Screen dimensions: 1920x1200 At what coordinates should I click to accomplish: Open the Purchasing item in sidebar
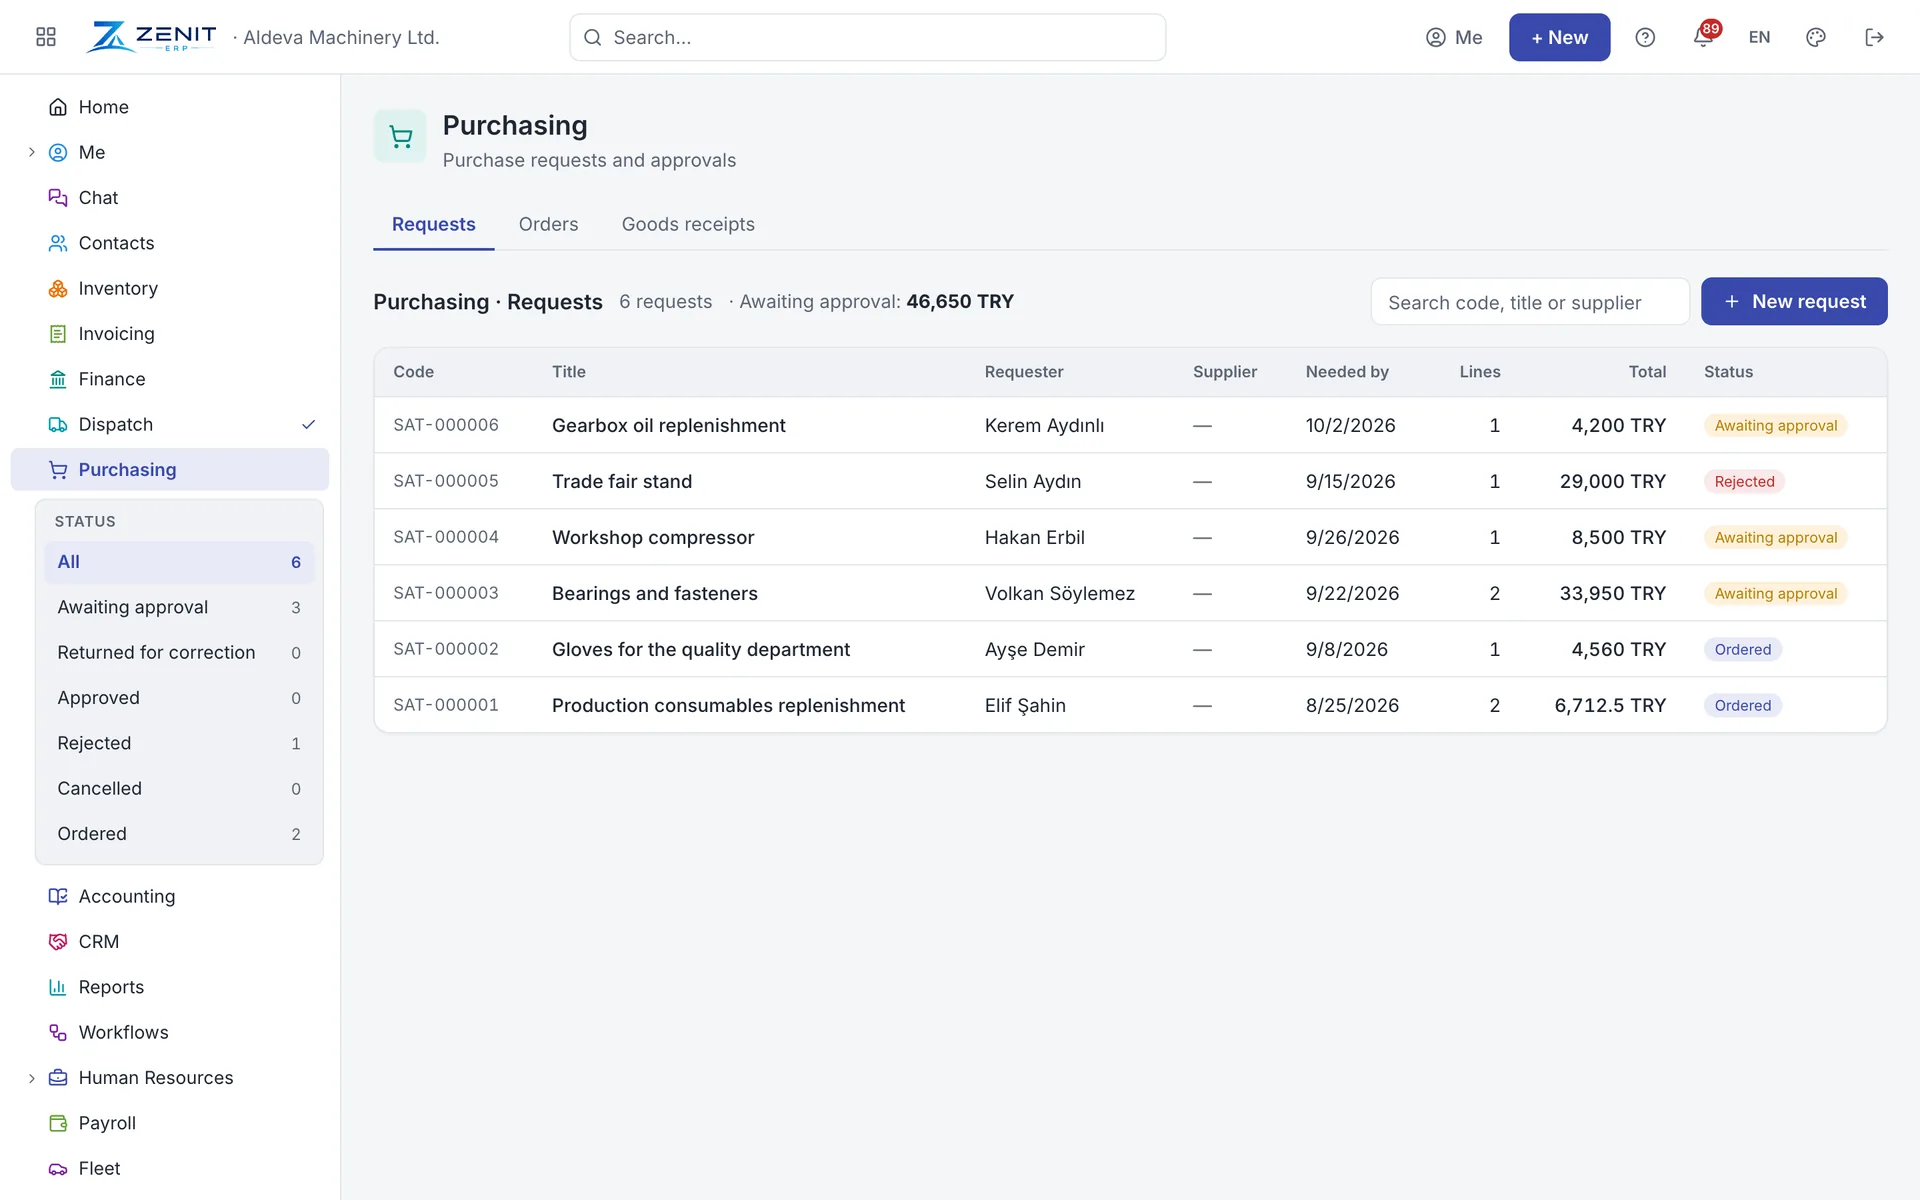click(170, 469)
